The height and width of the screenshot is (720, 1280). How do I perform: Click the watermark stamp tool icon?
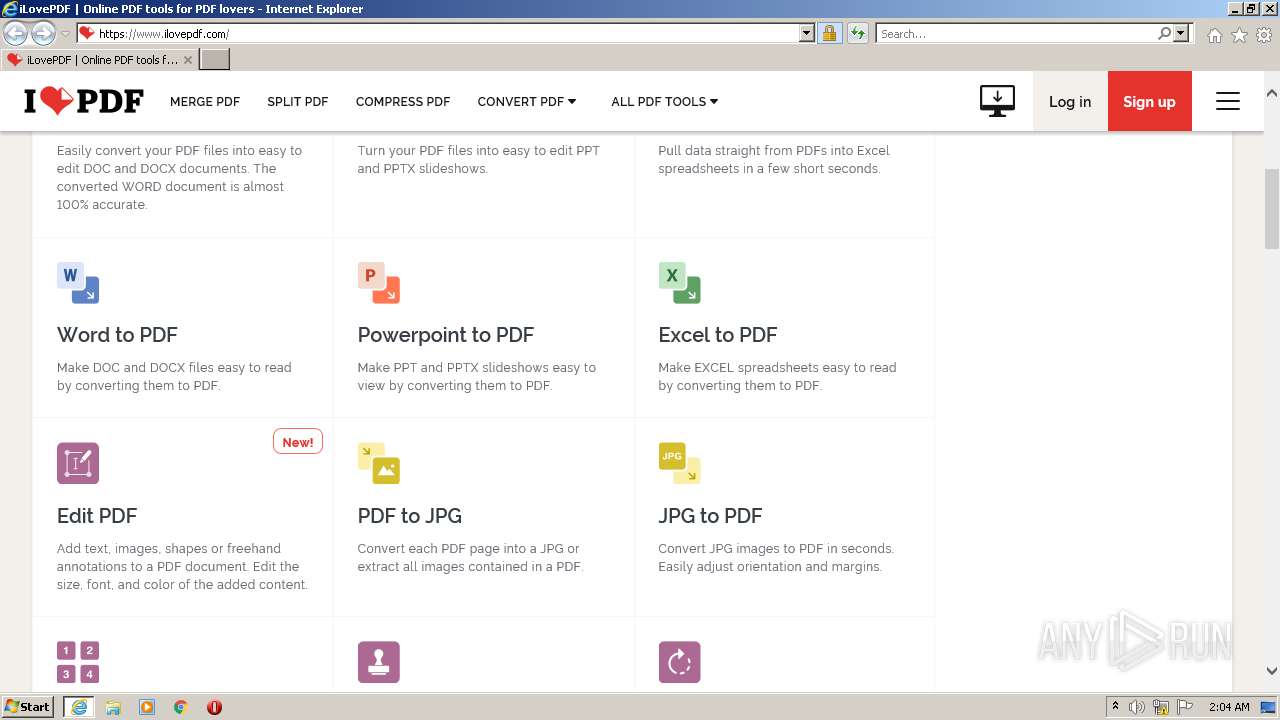coord(379,662)
